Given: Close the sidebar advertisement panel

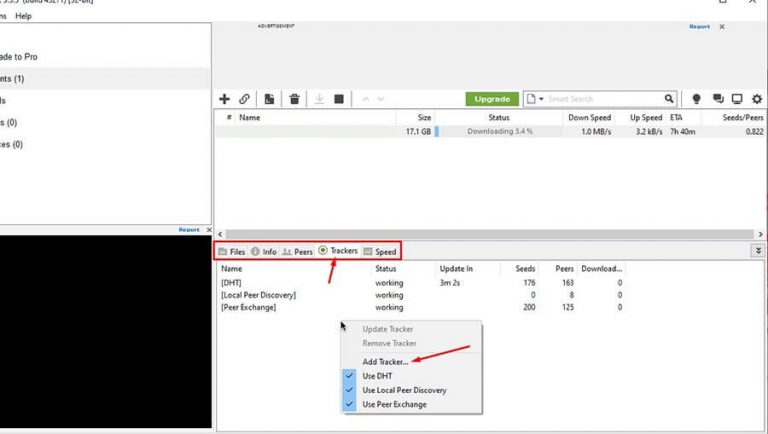Looking at the screenshot, I should click(x=209, y=229).
